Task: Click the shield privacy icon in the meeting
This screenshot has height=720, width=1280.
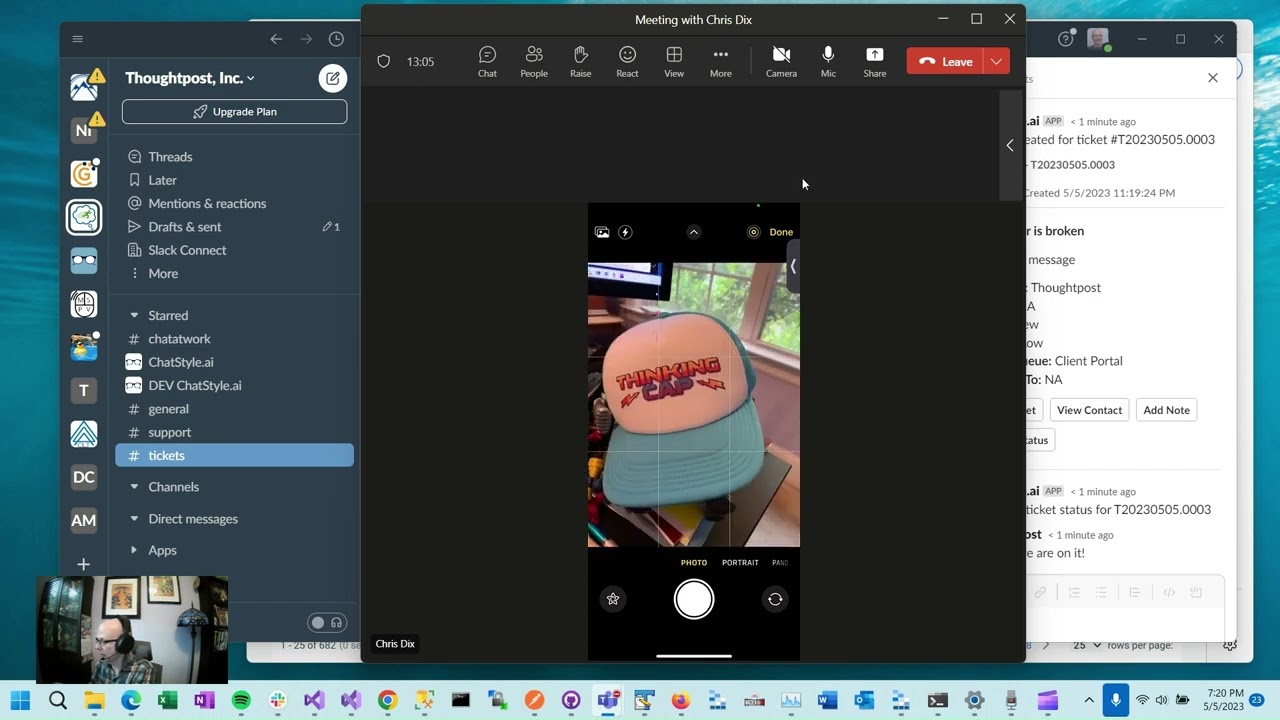Action: click(383, 61)
